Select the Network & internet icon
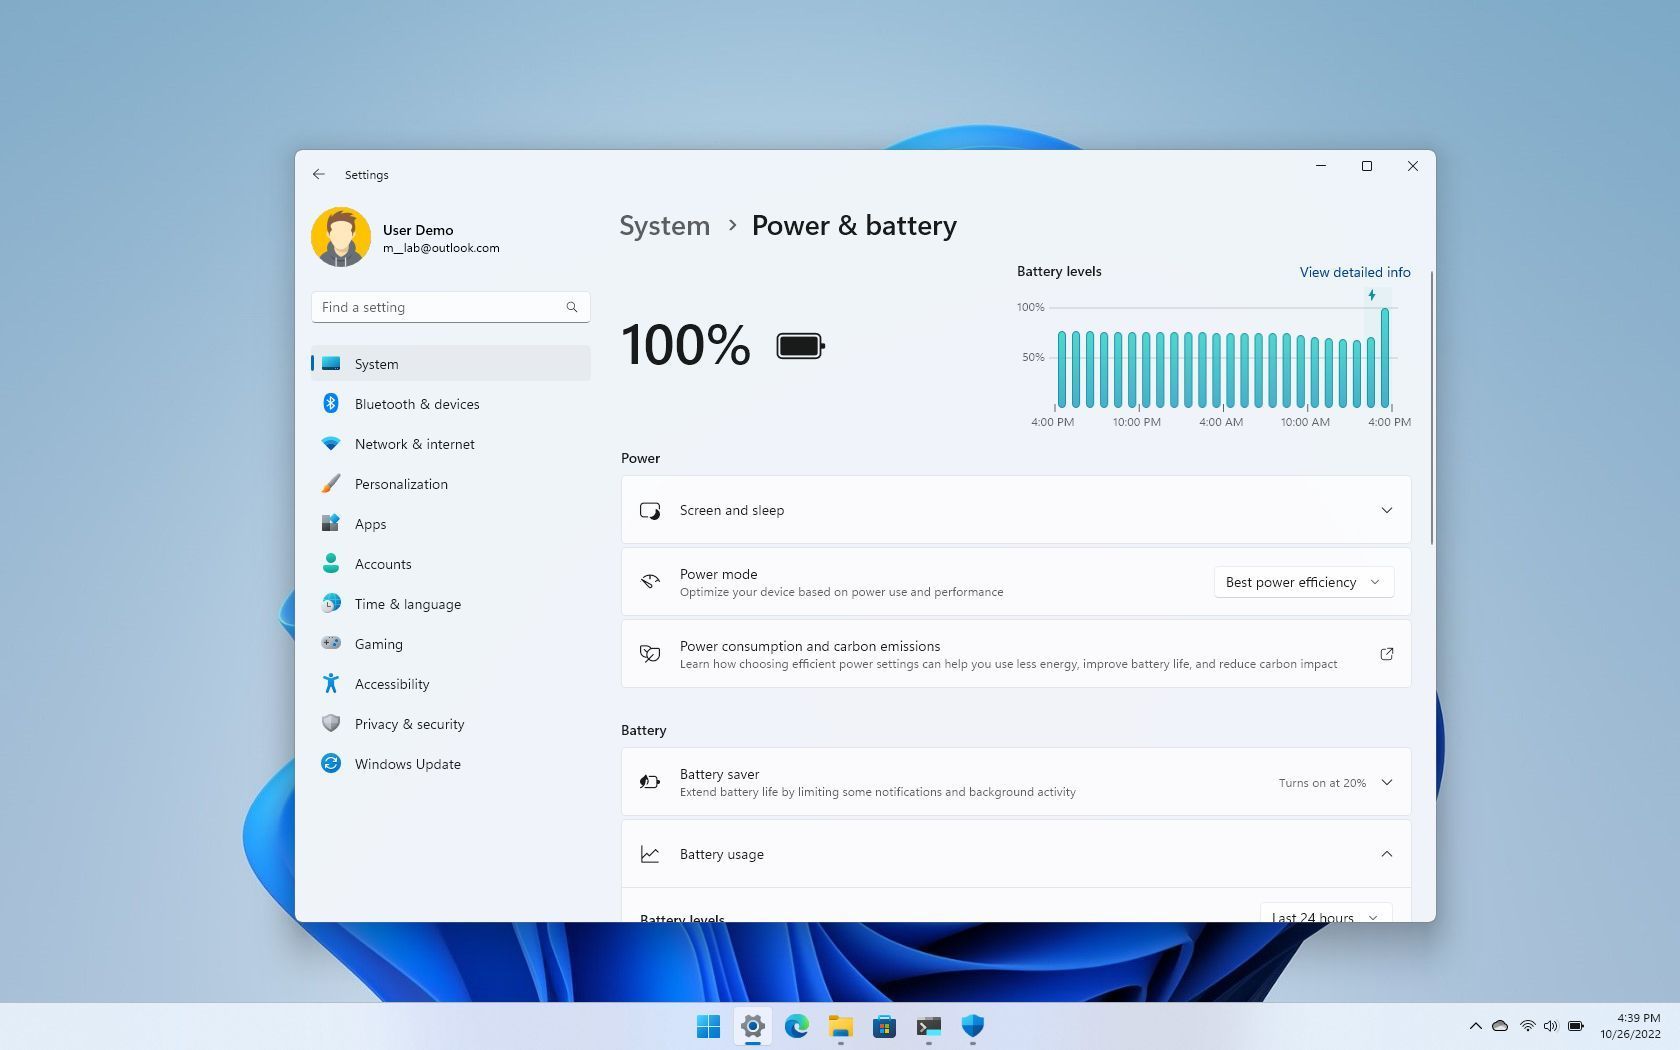 (331, 444)
